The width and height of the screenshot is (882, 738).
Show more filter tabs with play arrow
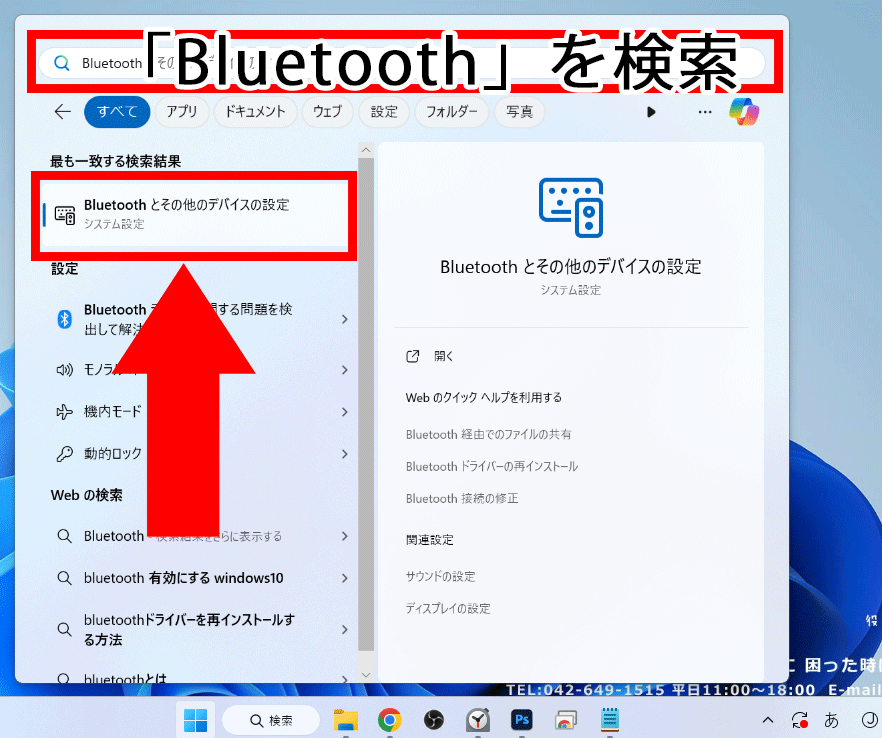[x=651, y=112]
